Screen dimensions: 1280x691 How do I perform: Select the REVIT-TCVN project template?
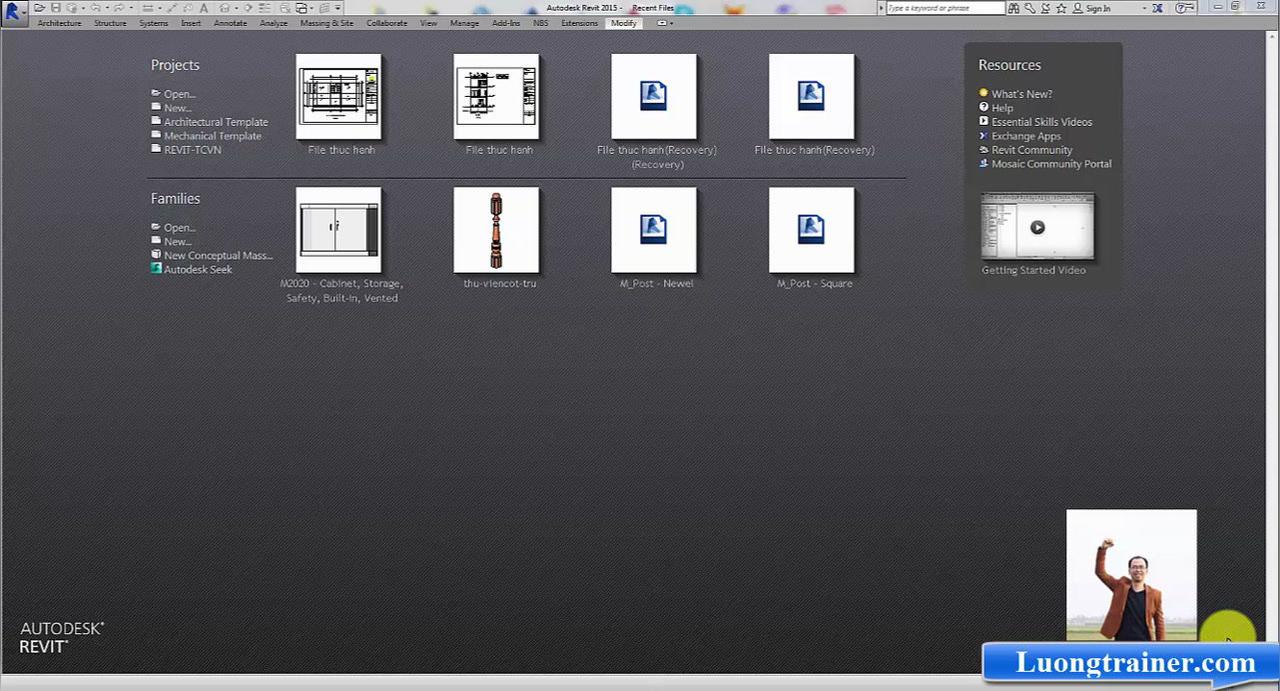click(x=193, y=150)
